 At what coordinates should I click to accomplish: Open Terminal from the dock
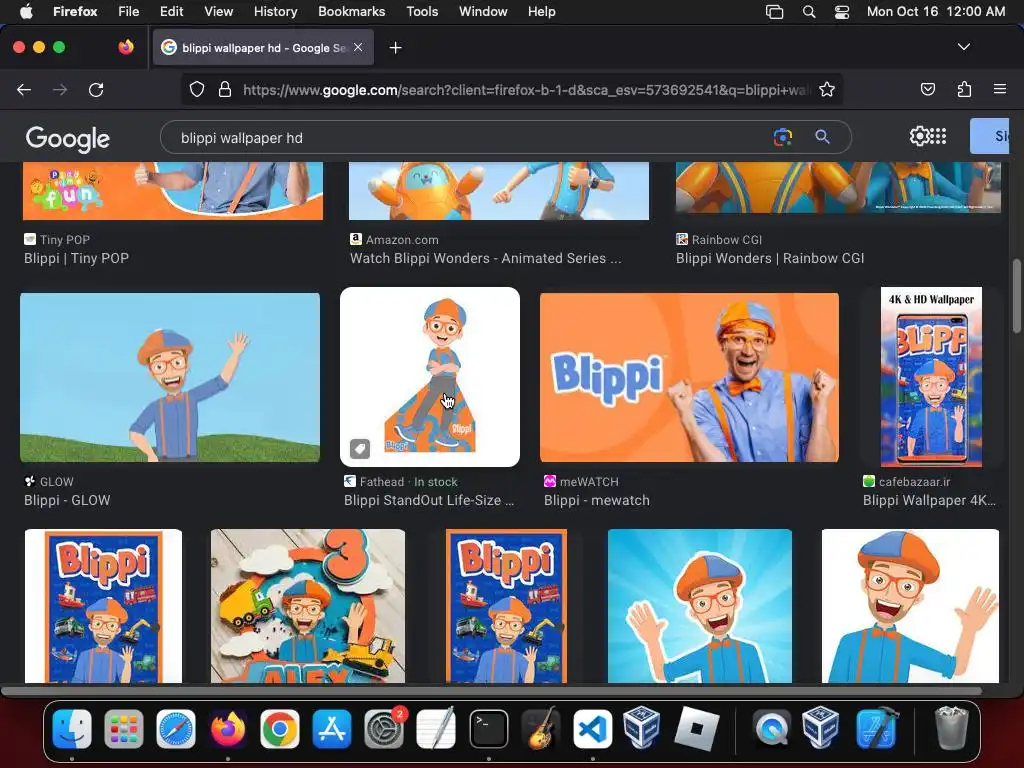pyautogui.click(x=488, y=728)
